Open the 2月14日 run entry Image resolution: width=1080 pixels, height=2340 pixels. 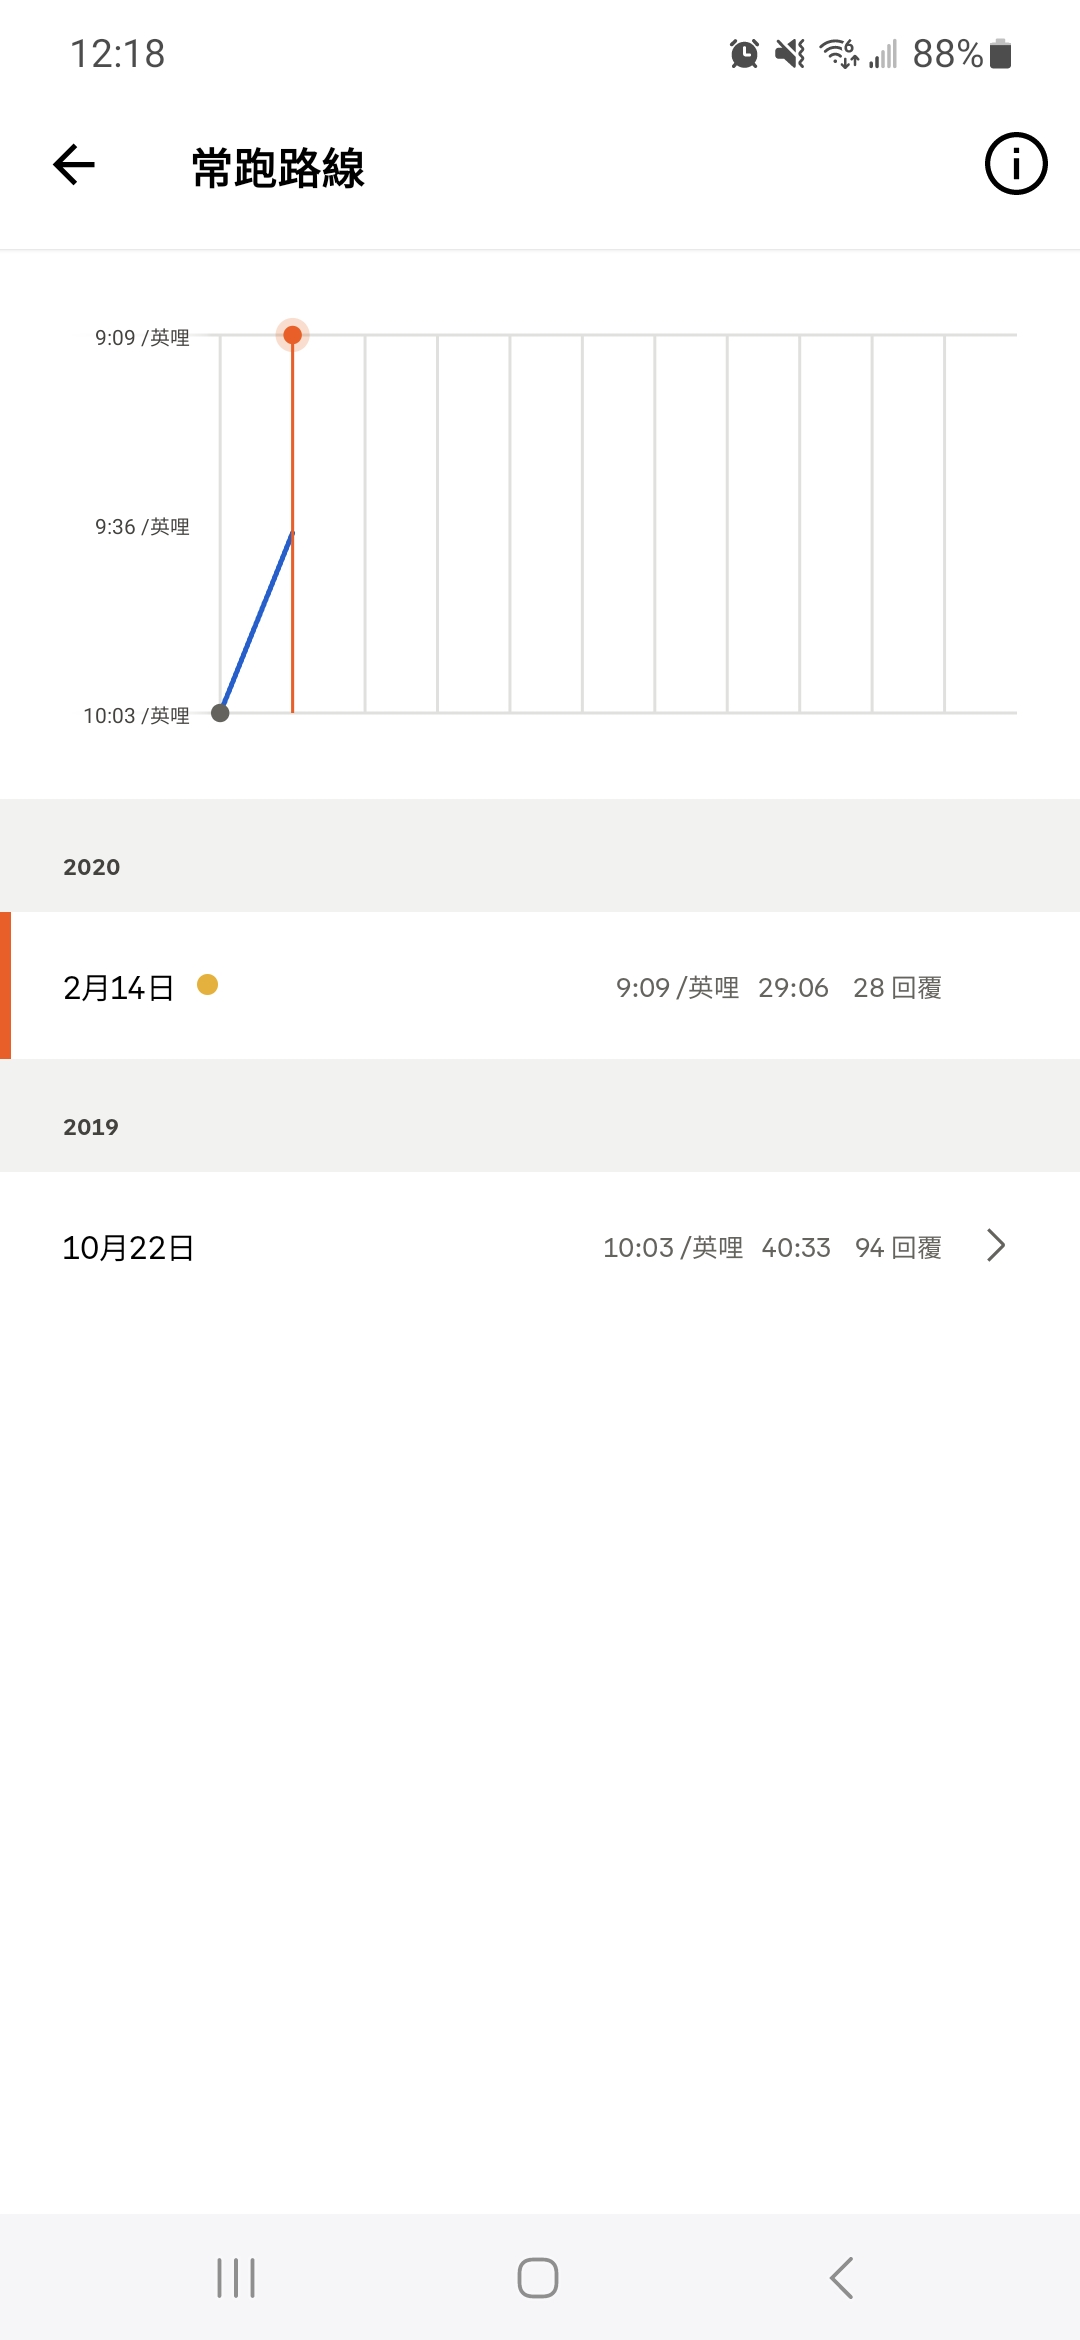coord(540,986)
